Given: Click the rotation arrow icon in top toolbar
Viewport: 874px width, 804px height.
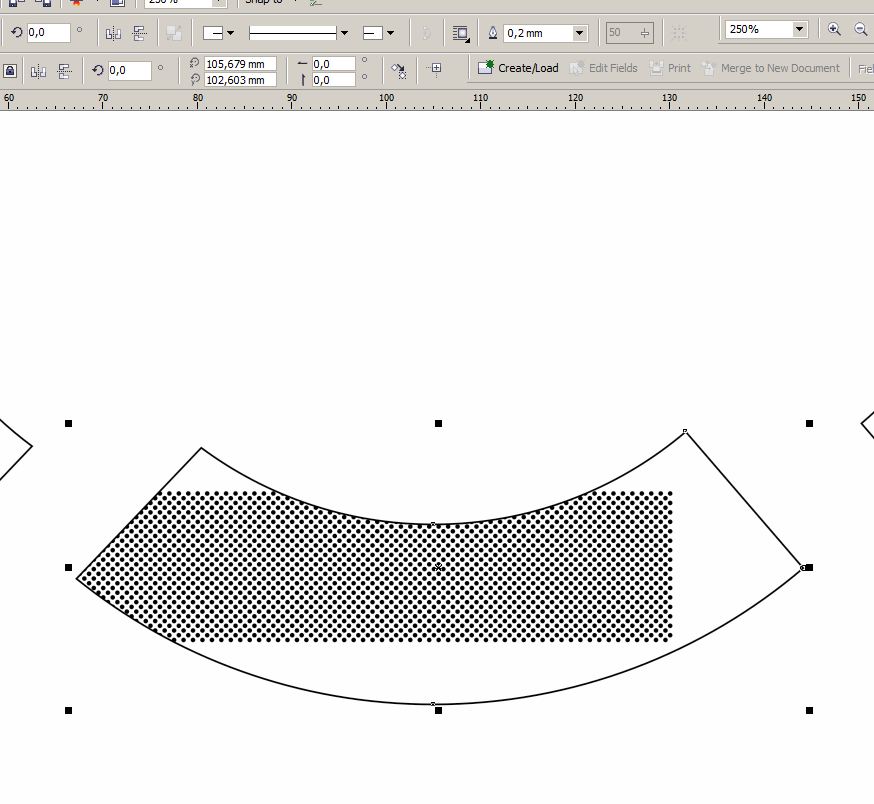Looking at the screenshot, I should [17, 32].
